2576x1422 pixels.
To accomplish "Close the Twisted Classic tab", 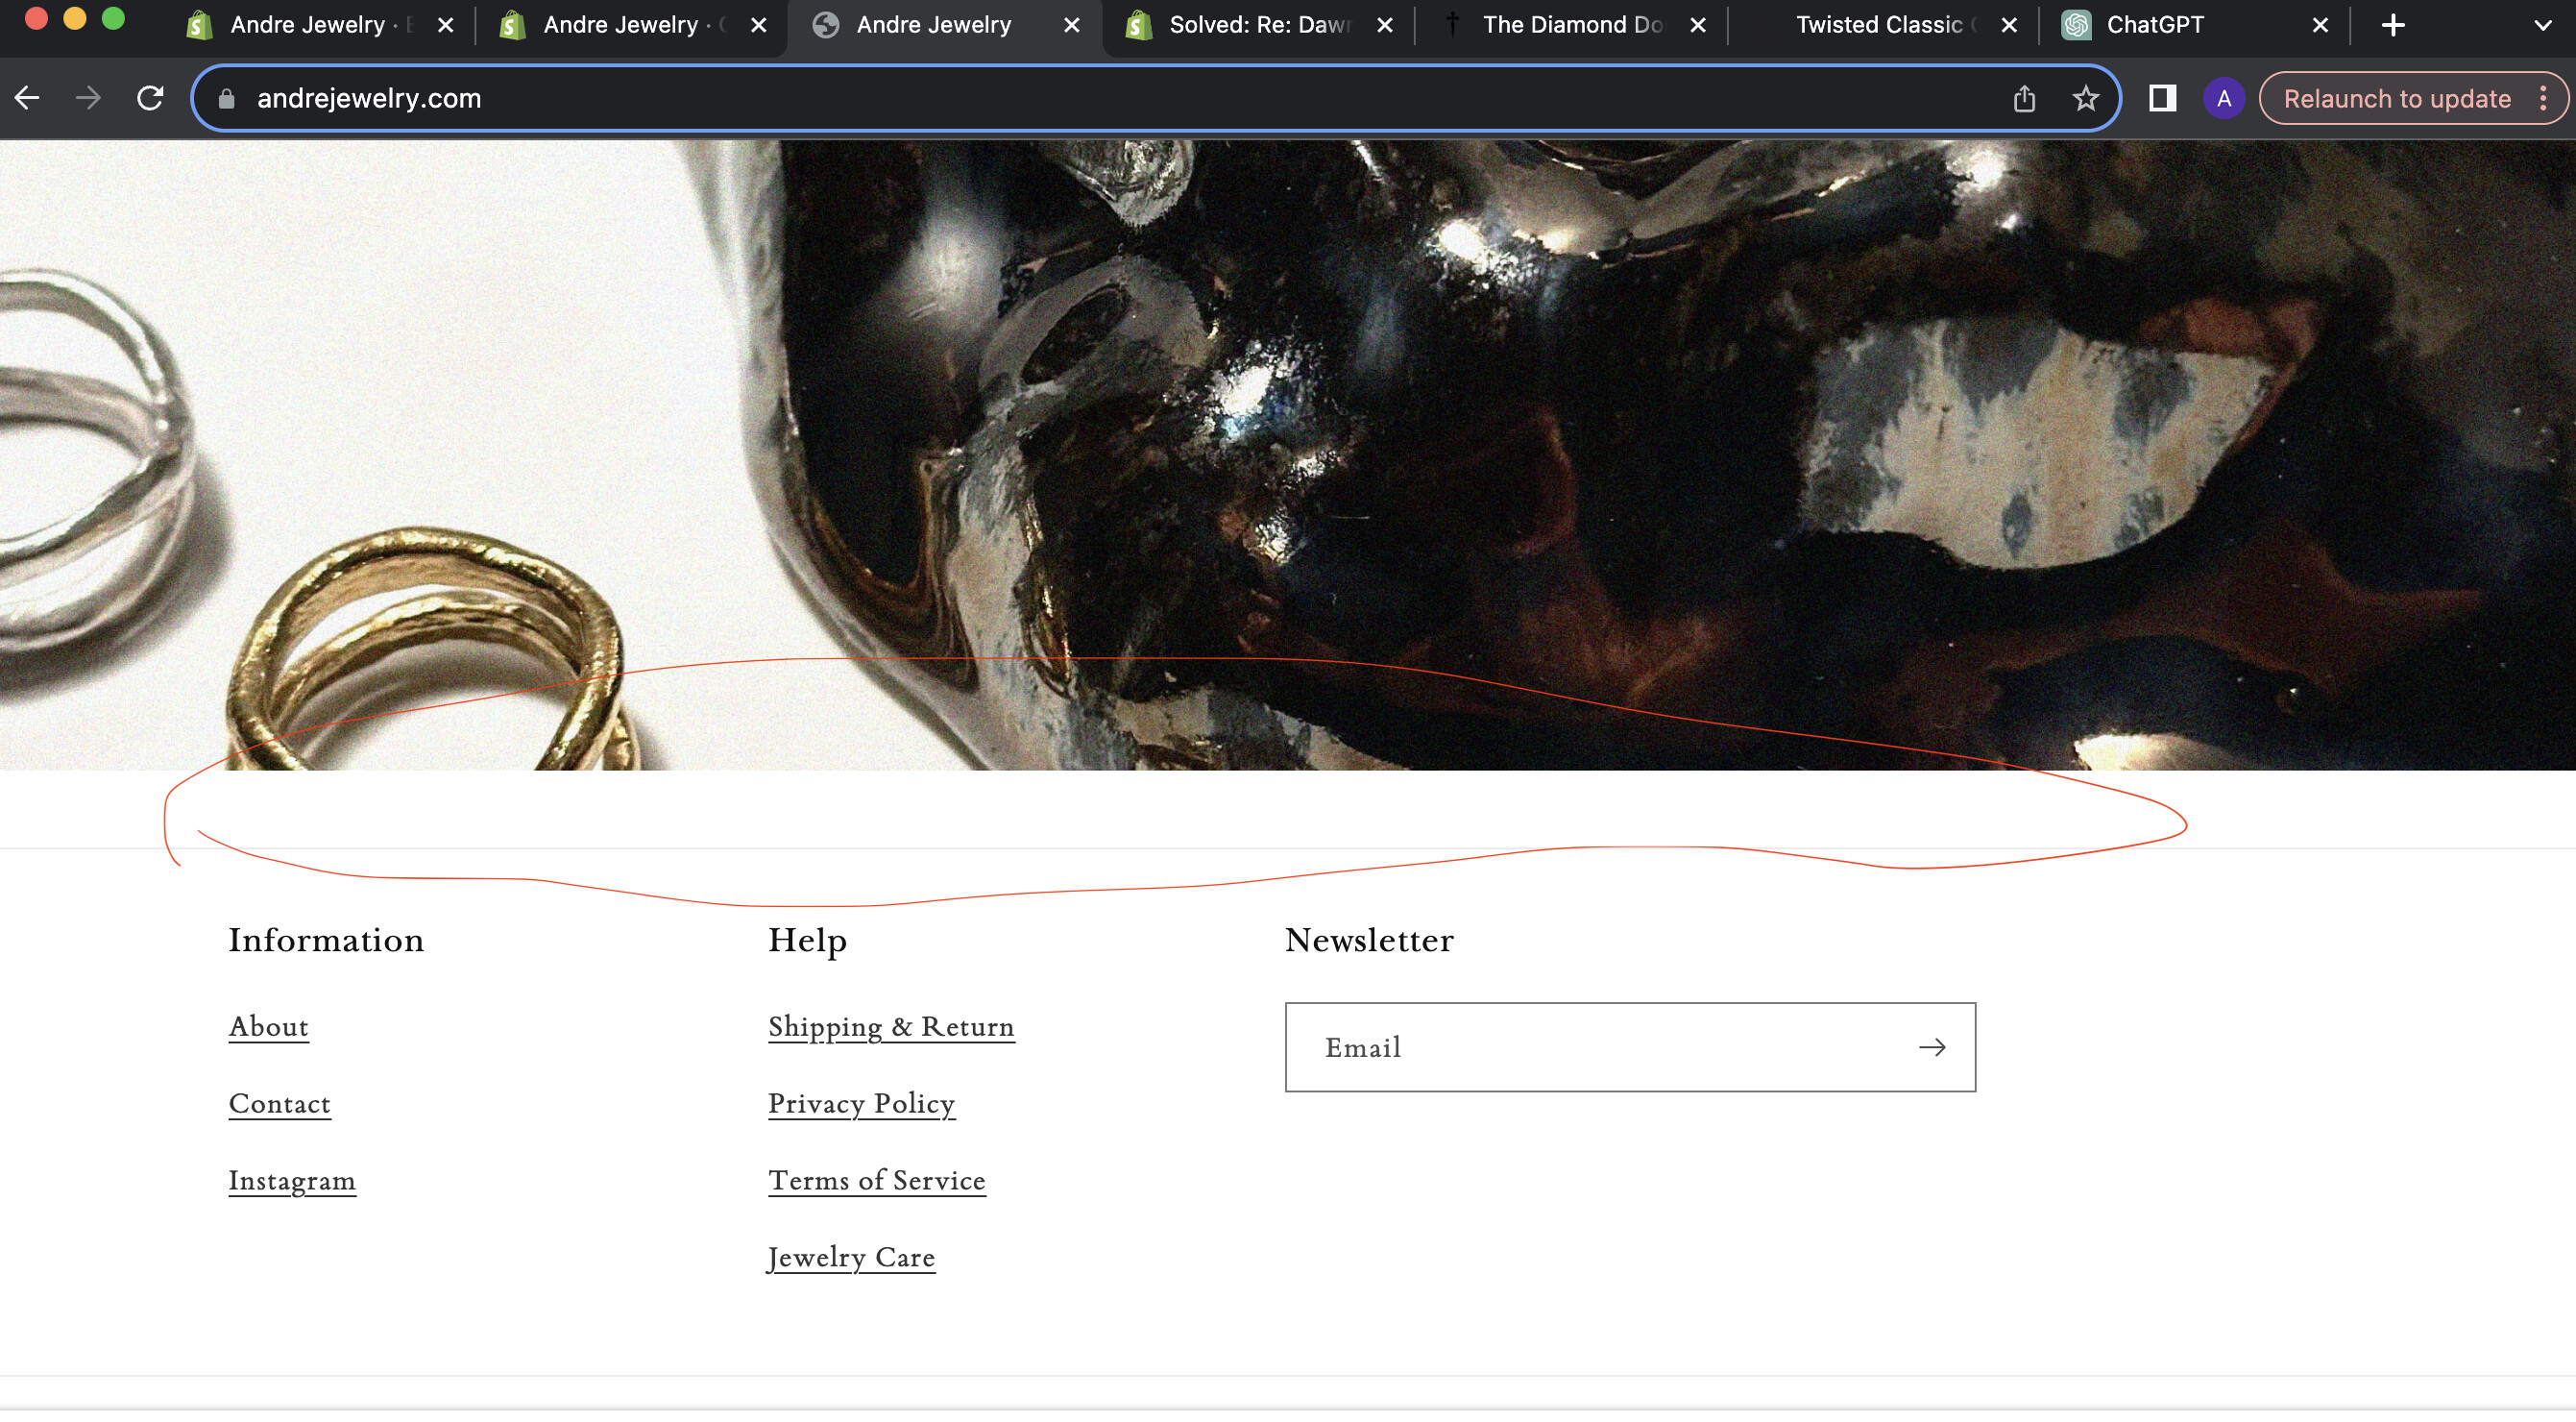I will pyautogui.click(x=2008, y=25).
